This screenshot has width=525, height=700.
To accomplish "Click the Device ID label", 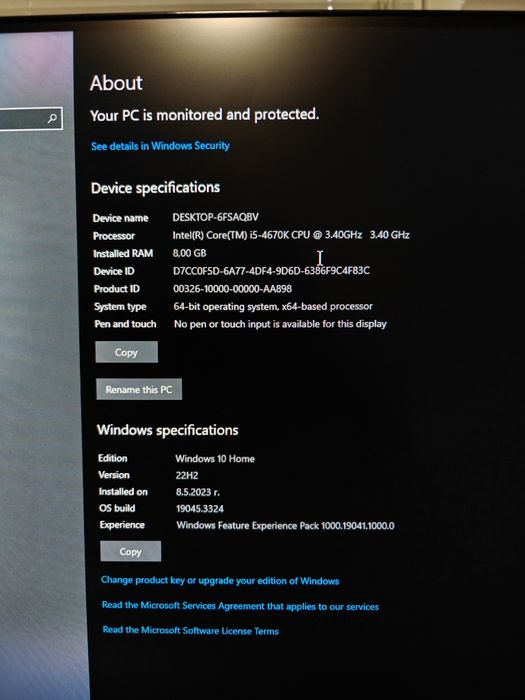I will pyautogui.click(x=114, y=271).
